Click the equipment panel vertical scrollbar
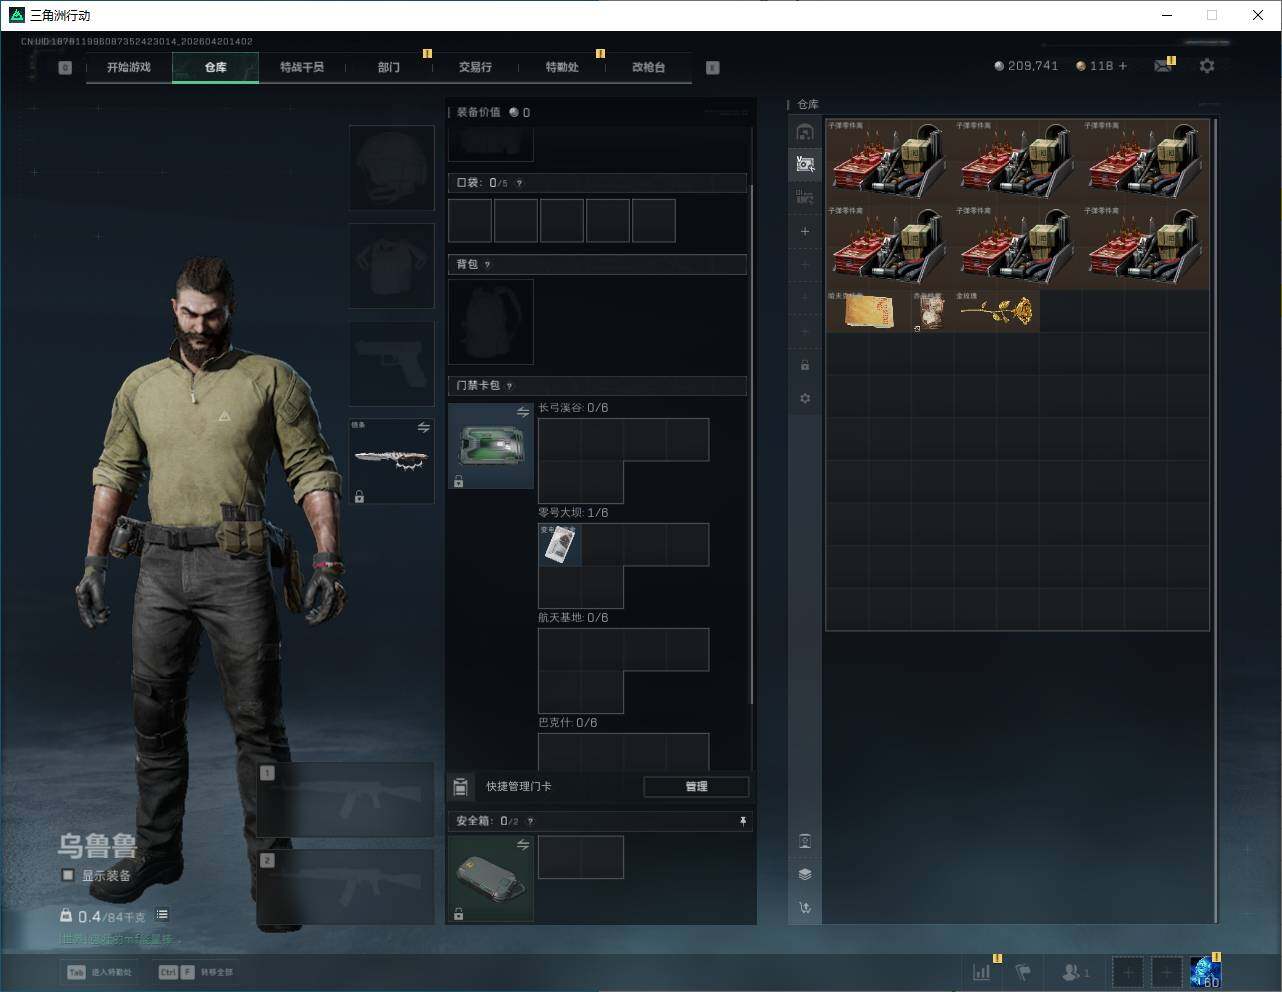1282x992 pixels. (x=752, y=445)
